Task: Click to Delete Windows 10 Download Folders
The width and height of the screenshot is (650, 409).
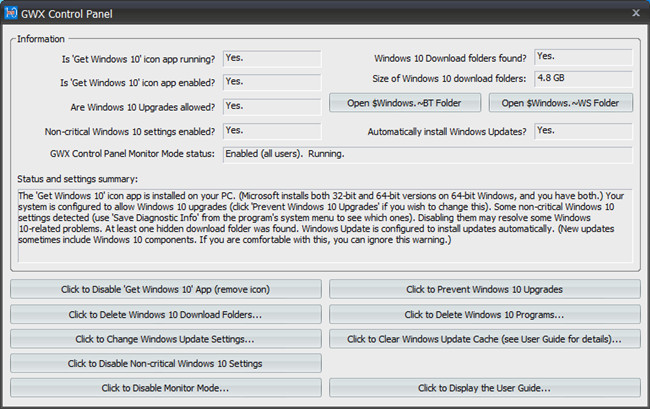Action: [x=166, y=315]
